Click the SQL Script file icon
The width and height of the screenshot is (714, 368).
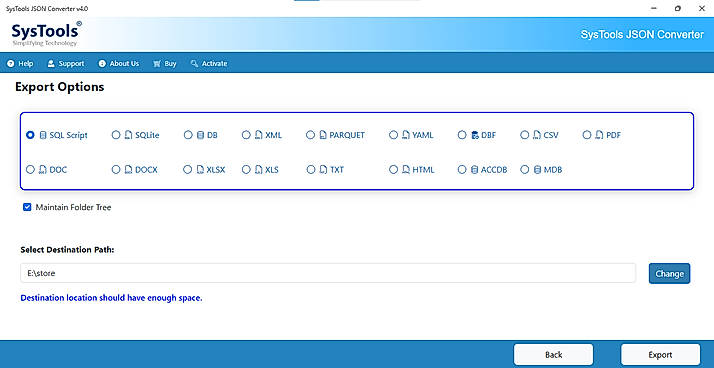(43, 135)
